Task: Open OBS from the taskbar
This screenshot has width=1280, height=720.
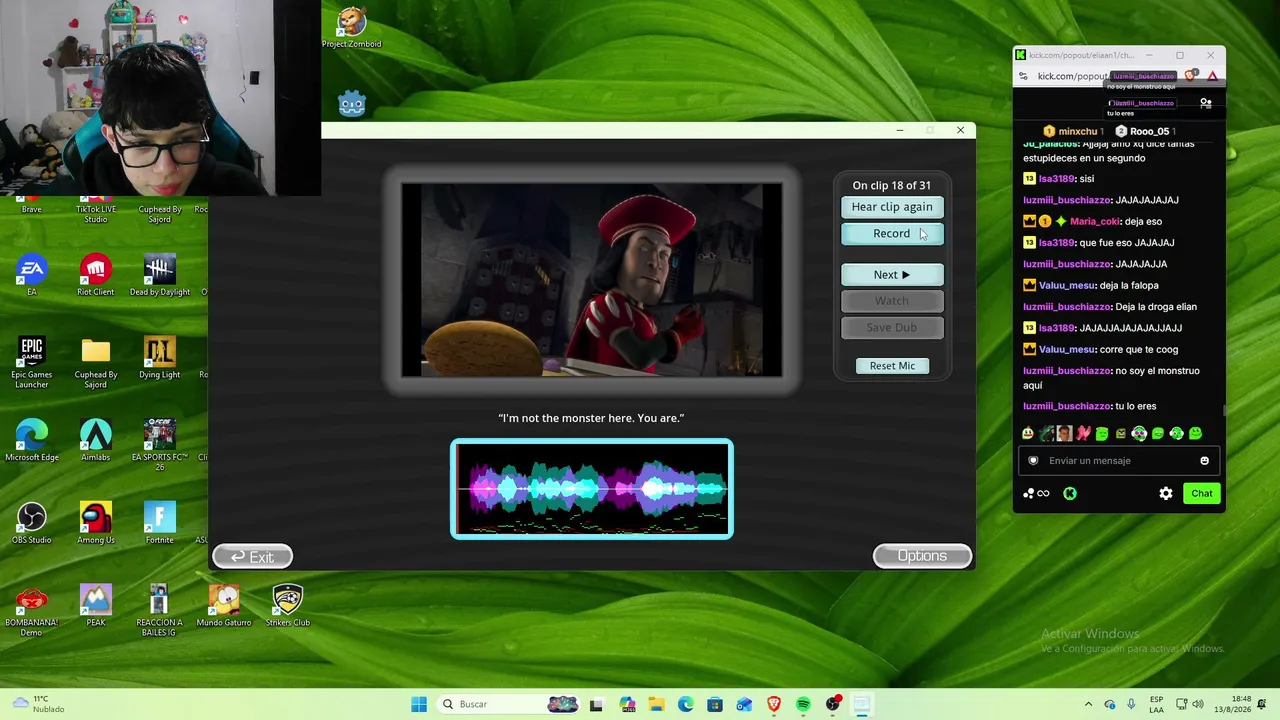Action: point(833,705)
